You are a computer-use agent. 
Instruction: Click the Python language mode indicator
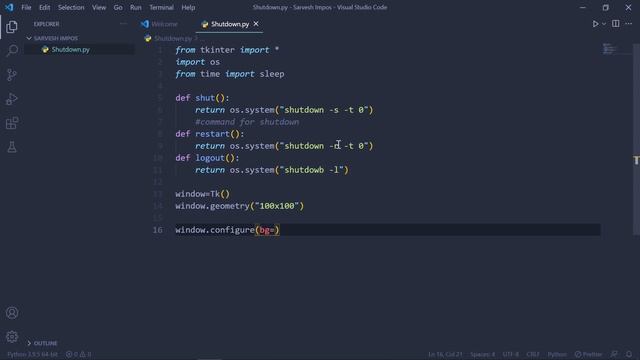point(557,354)
